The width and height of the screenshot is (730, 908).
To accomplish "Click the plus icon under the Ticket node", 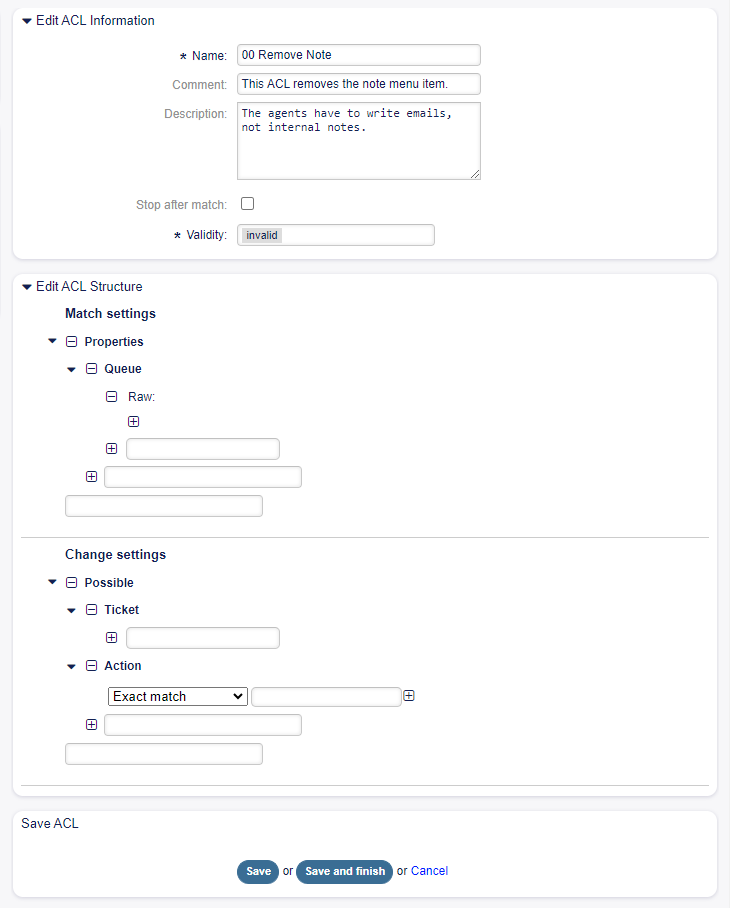I will tap(111, 637).
